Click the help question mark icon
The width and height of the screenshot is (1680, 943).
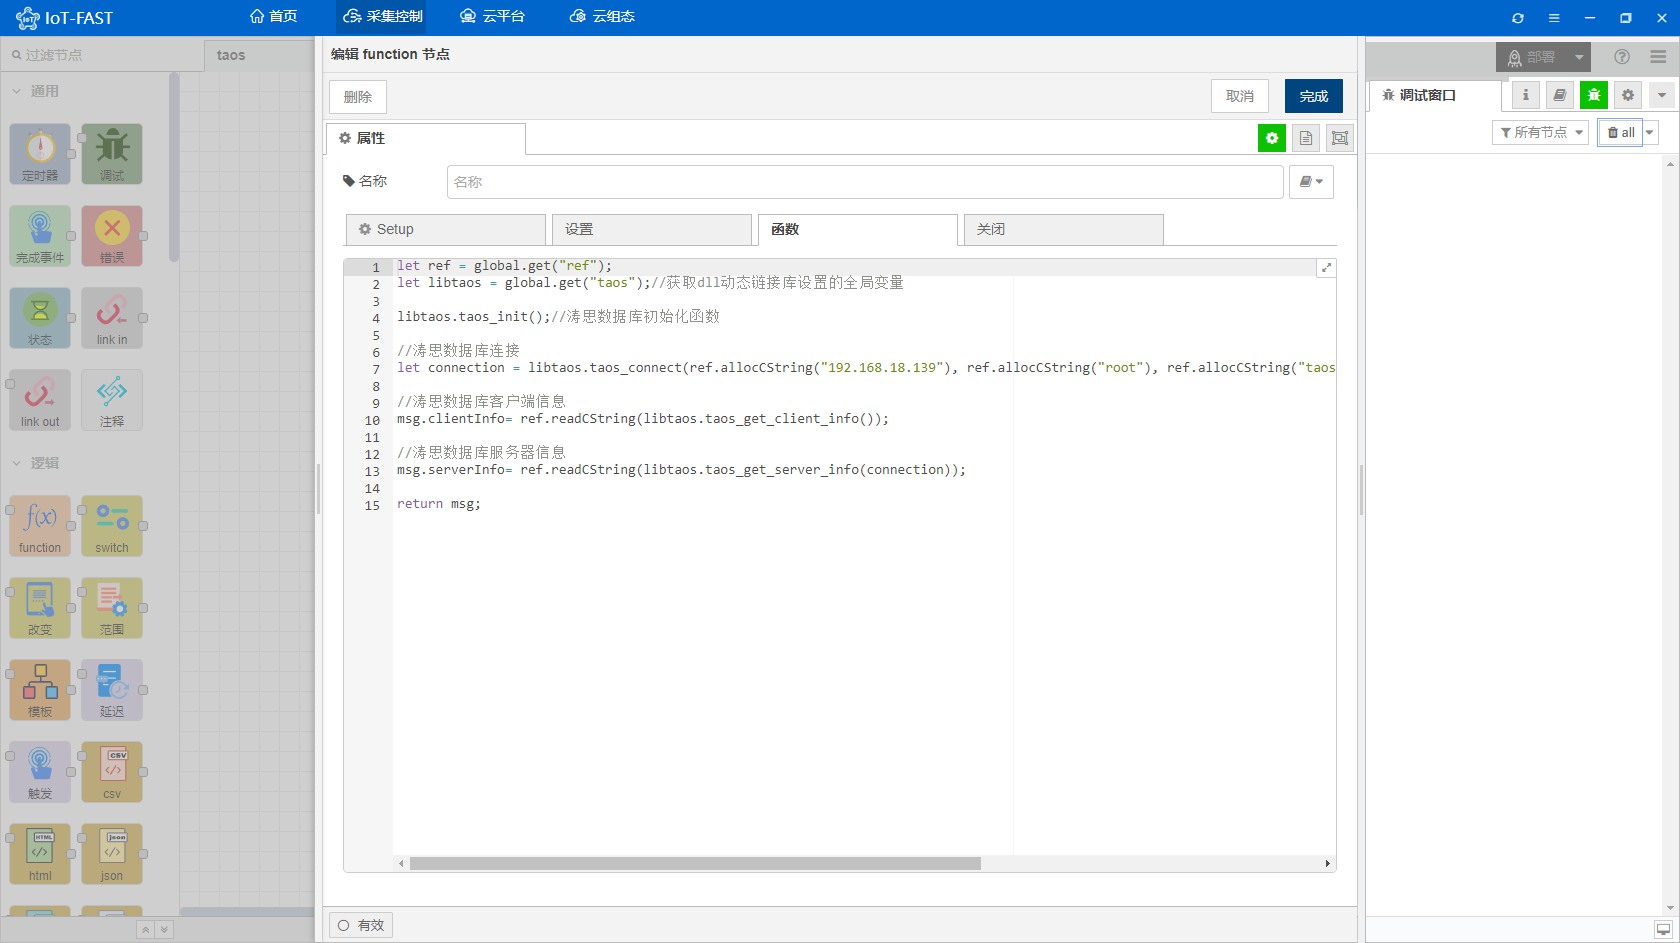coord(1622,57)
